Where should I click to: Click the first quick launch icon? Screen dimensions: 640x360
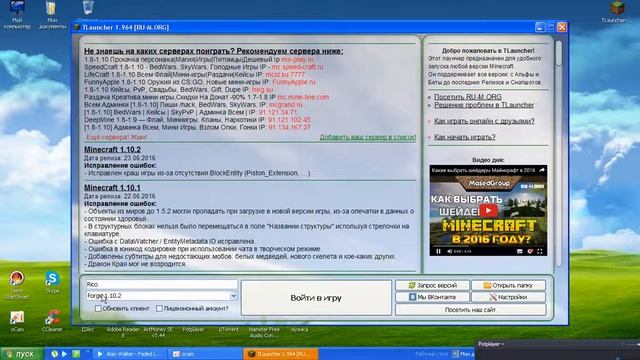[54, 354]
